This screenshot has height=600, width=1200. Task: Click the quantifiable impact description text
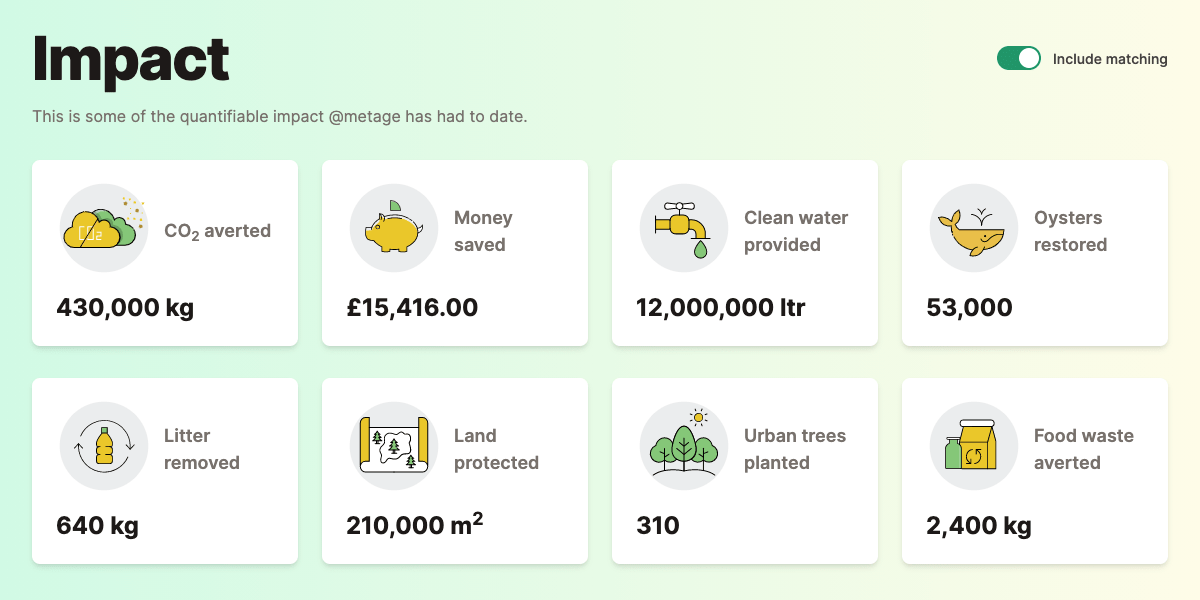click(x=280, y=116)
